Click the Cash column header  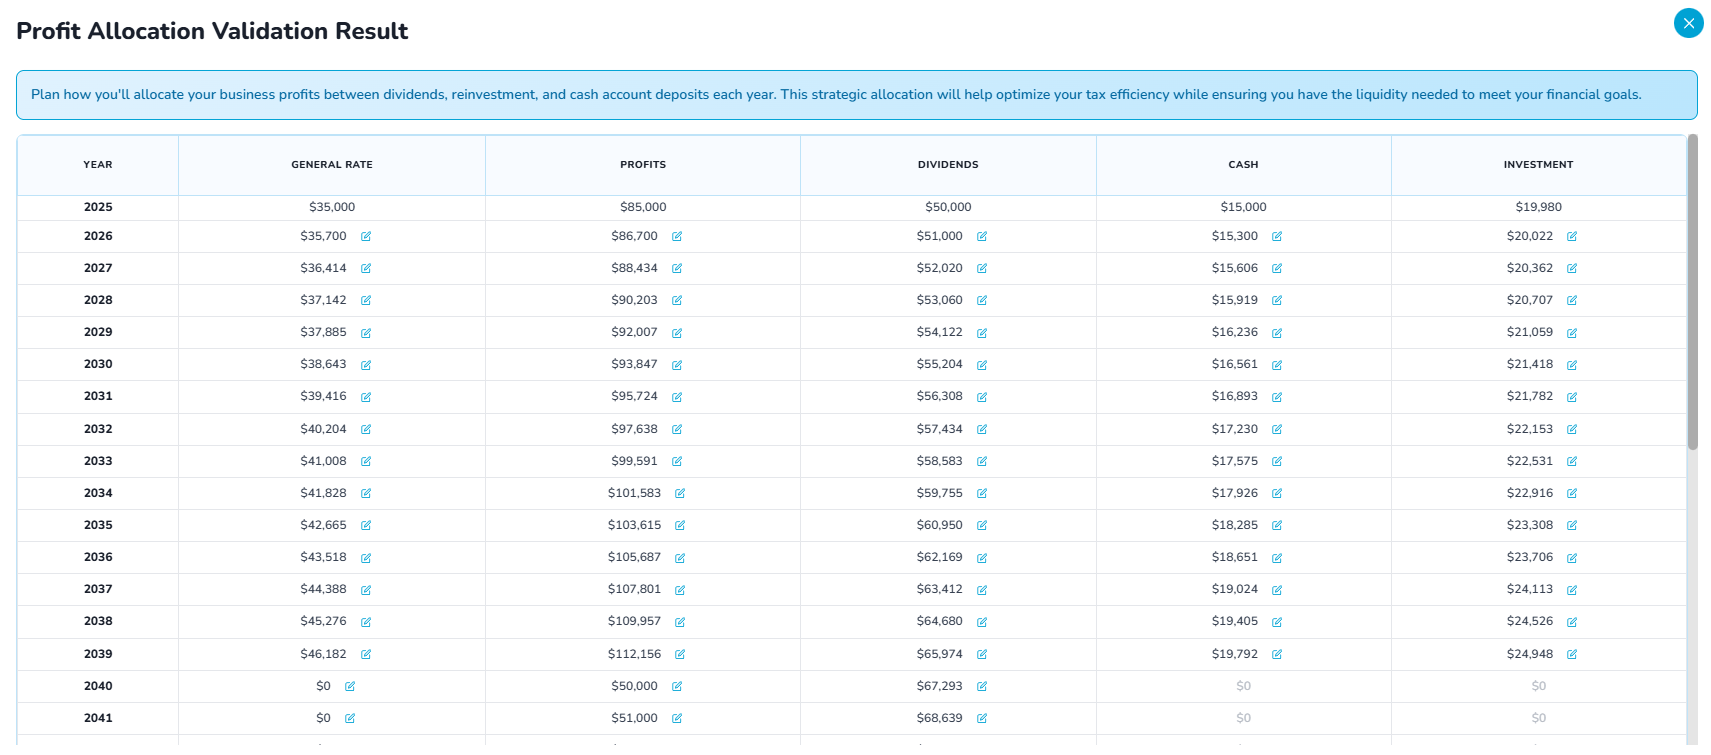coord(1244,165)
